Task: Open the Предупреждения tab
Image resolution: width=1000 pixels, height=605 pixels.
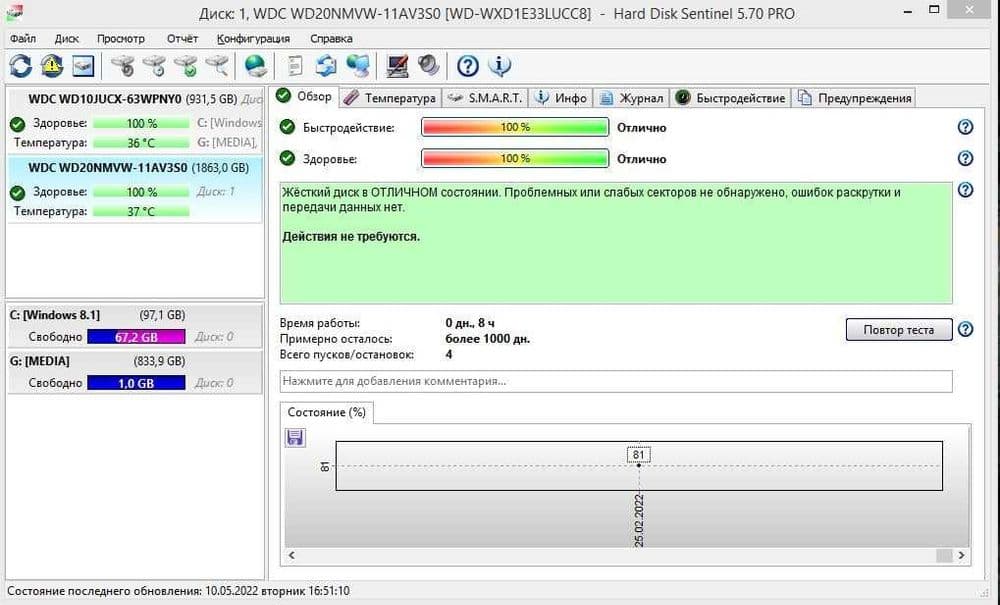Action: point(854,98)
